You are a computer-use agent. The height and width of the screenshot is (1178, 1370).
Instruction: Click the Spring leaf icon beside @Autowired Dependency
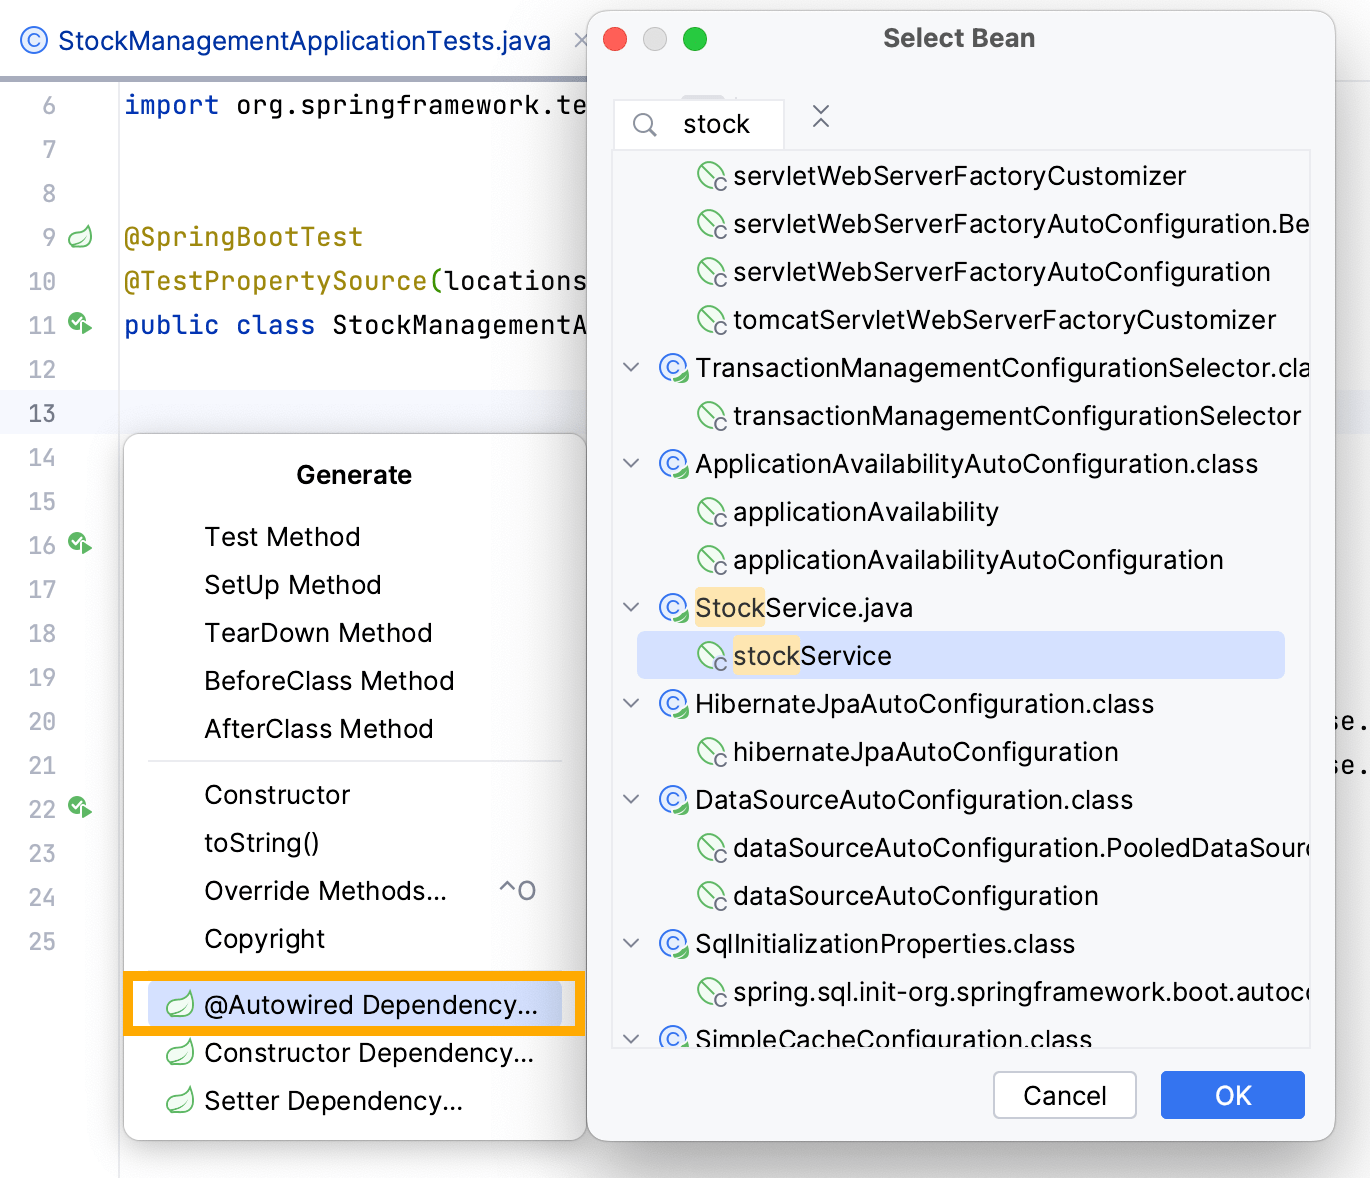coord(179,1005)
